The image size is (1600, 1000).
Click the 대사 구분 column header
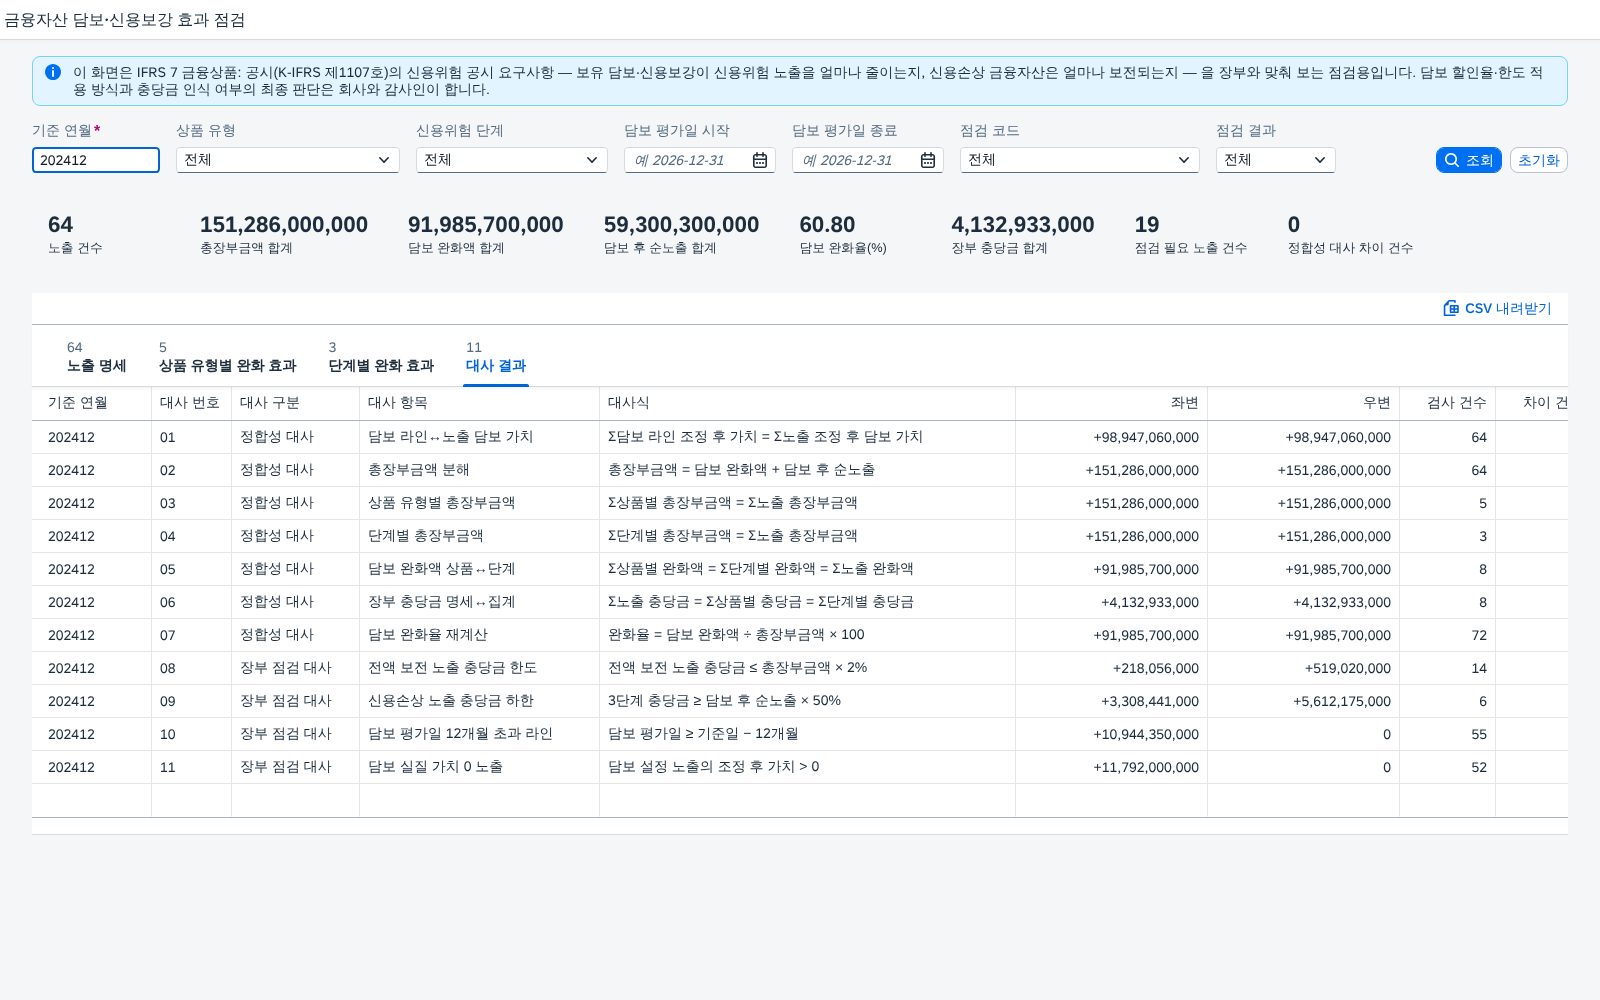coord(296,403)
